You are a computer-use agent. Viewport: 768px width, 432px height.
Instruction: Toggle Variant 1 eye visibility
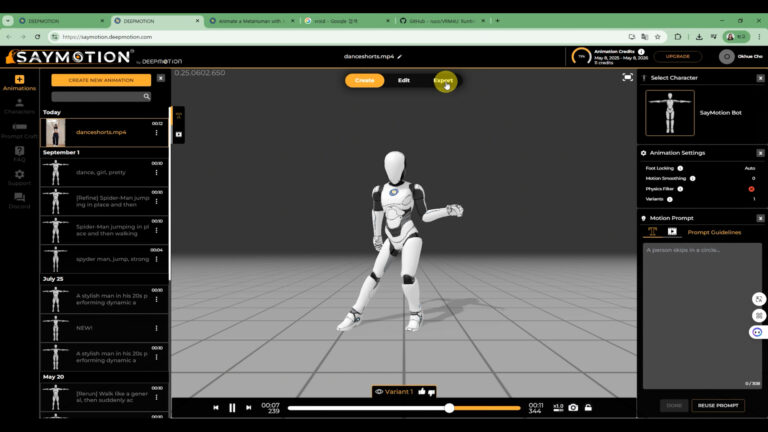tap(380, 392)
